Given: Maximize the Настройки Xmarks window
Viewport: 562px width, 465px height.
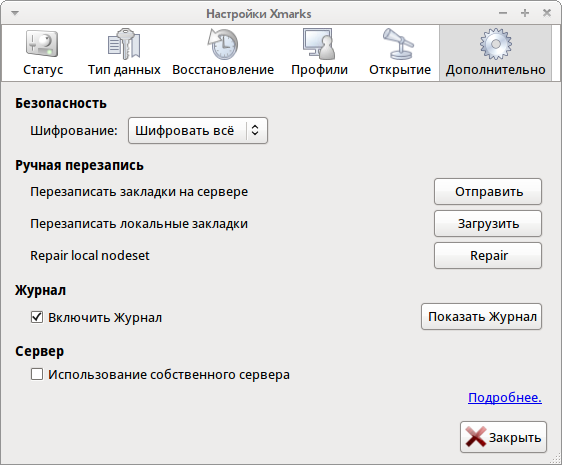Looking at the screenshot, I should 525,13.
